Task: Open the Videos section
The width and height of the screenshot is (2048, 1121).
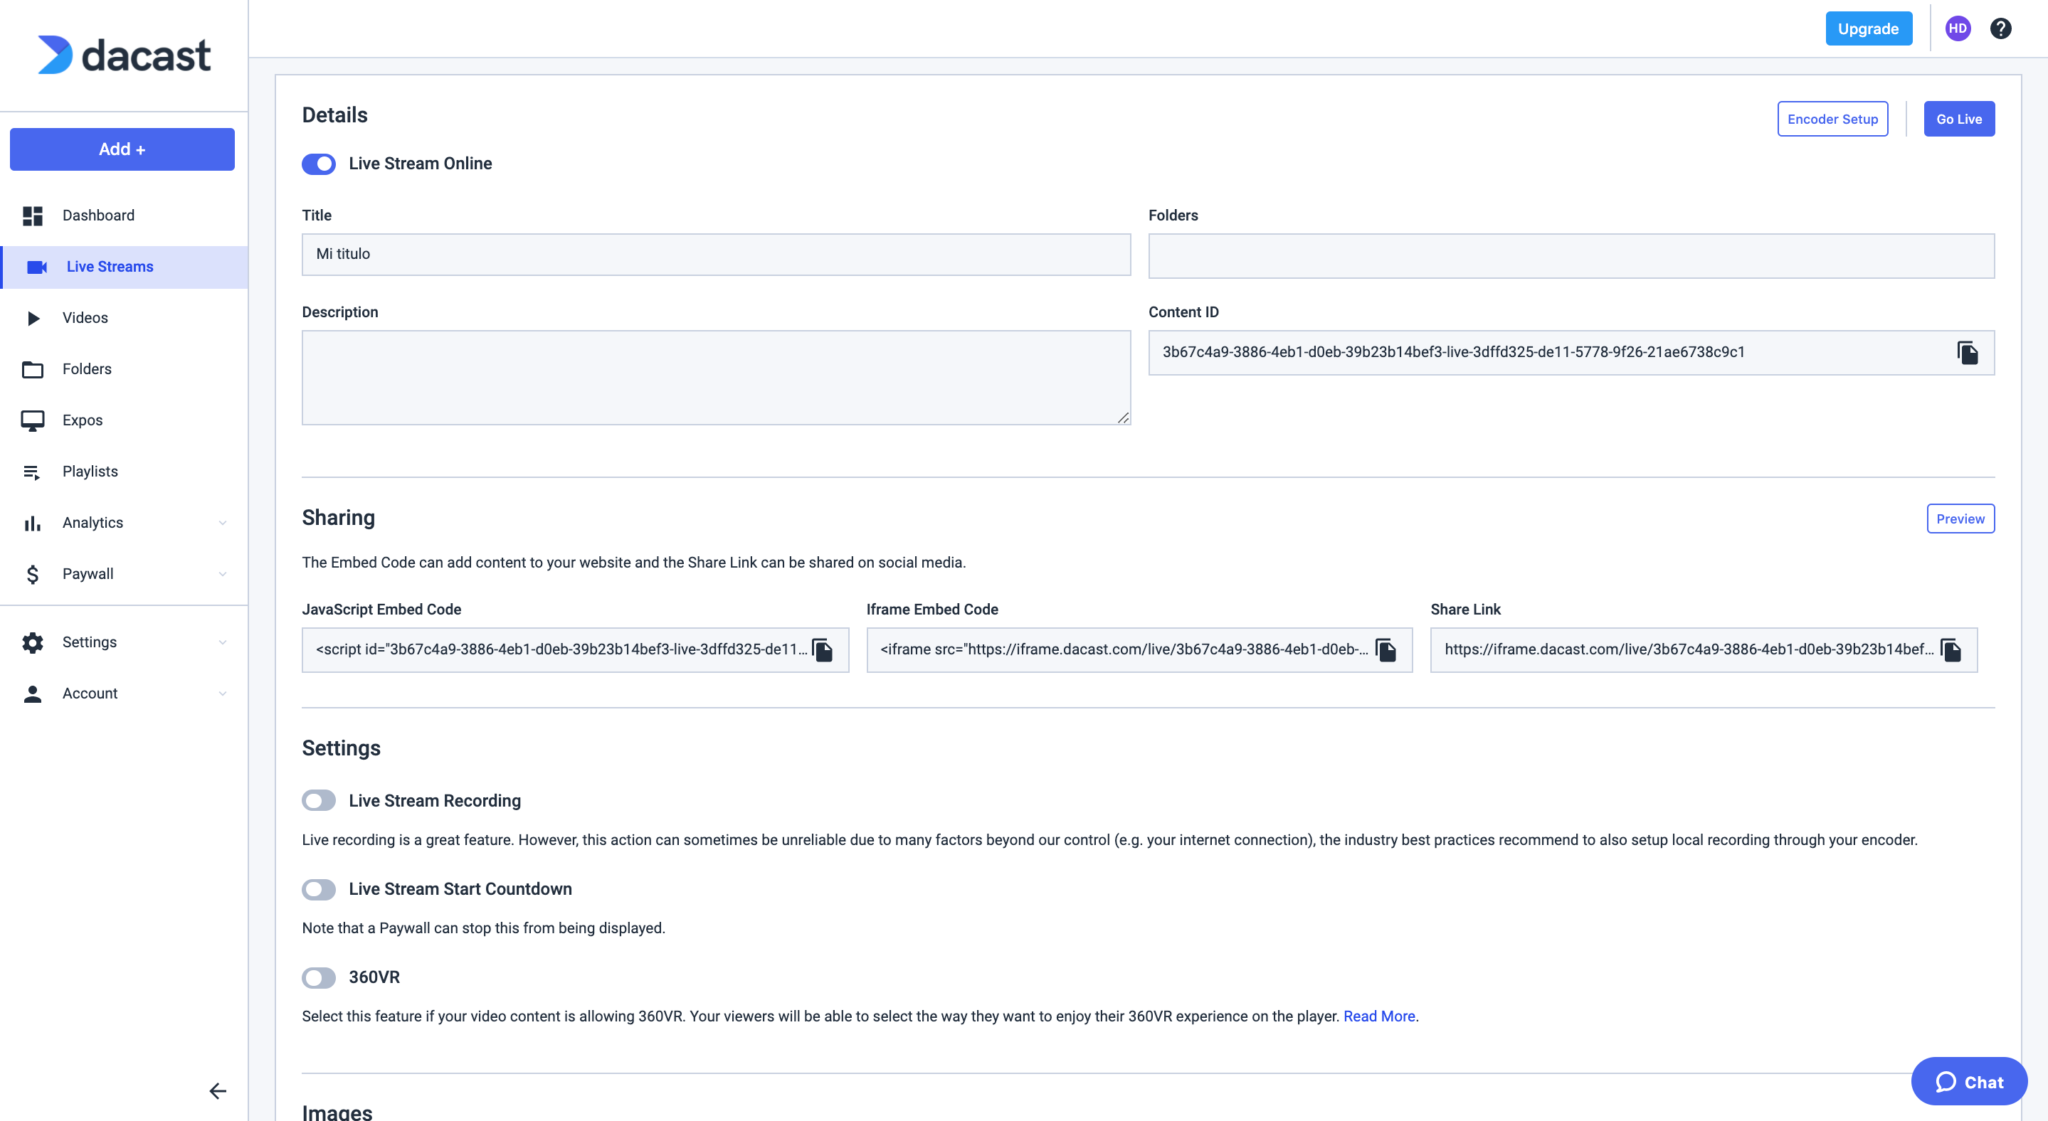Action: 85,318
